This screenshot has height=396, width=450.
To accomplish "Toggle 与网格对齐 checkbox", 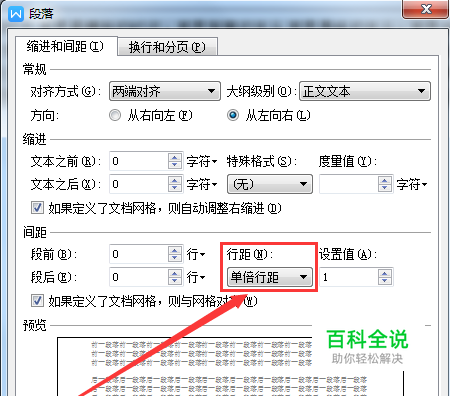I will (x=37, y=301).
